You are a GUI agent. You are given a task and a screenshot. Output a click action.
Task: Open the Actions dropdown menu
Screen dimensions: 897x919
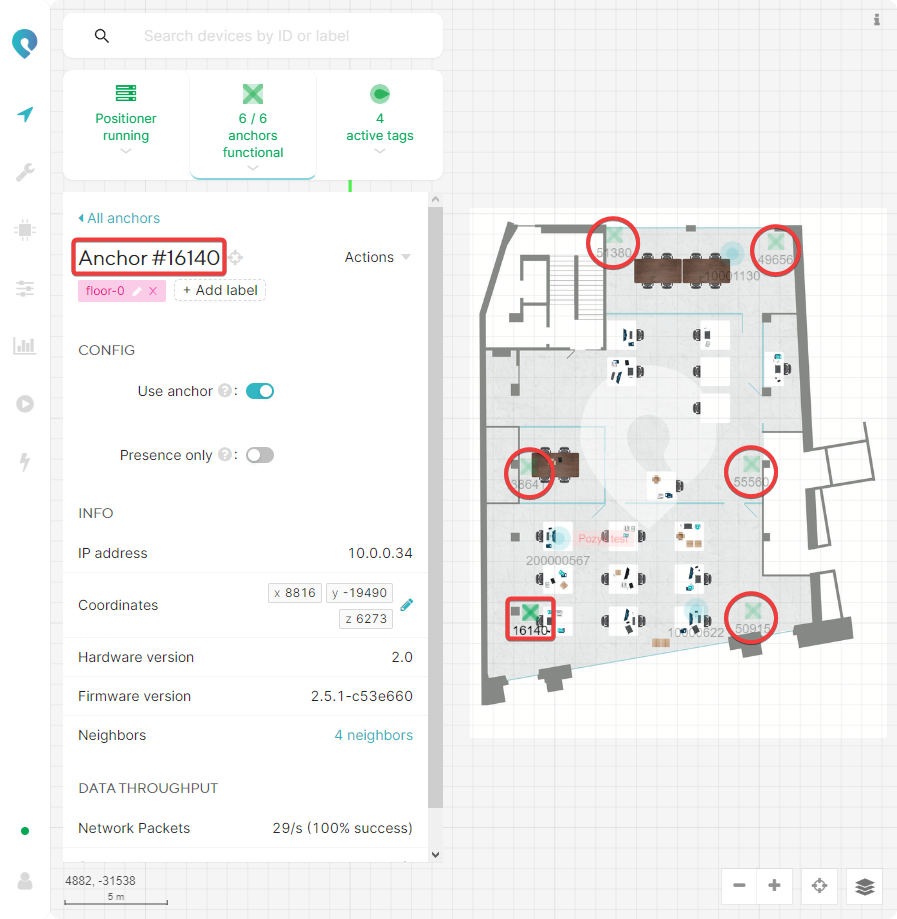[377, 257]
